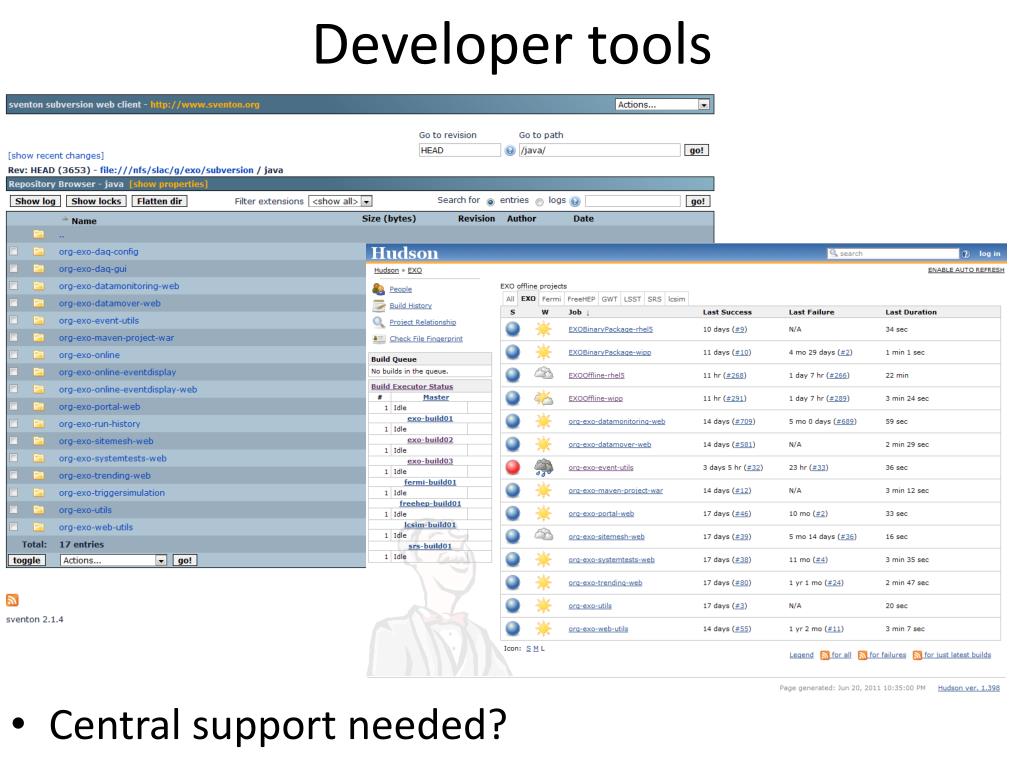Check the org-exo-daq-gui checkbox
This screenshot has height=768, width=1024.
point(13,268)
